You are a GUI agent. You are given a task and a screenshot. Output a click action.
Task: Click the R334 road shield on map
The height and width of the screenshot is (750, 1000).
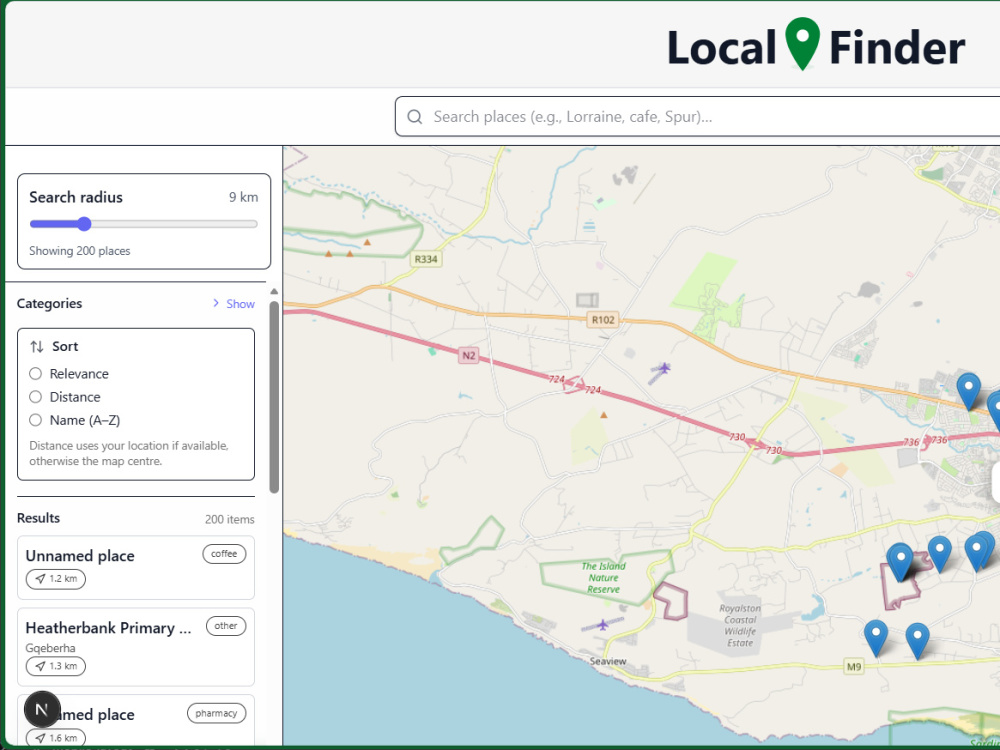(426, 259)
